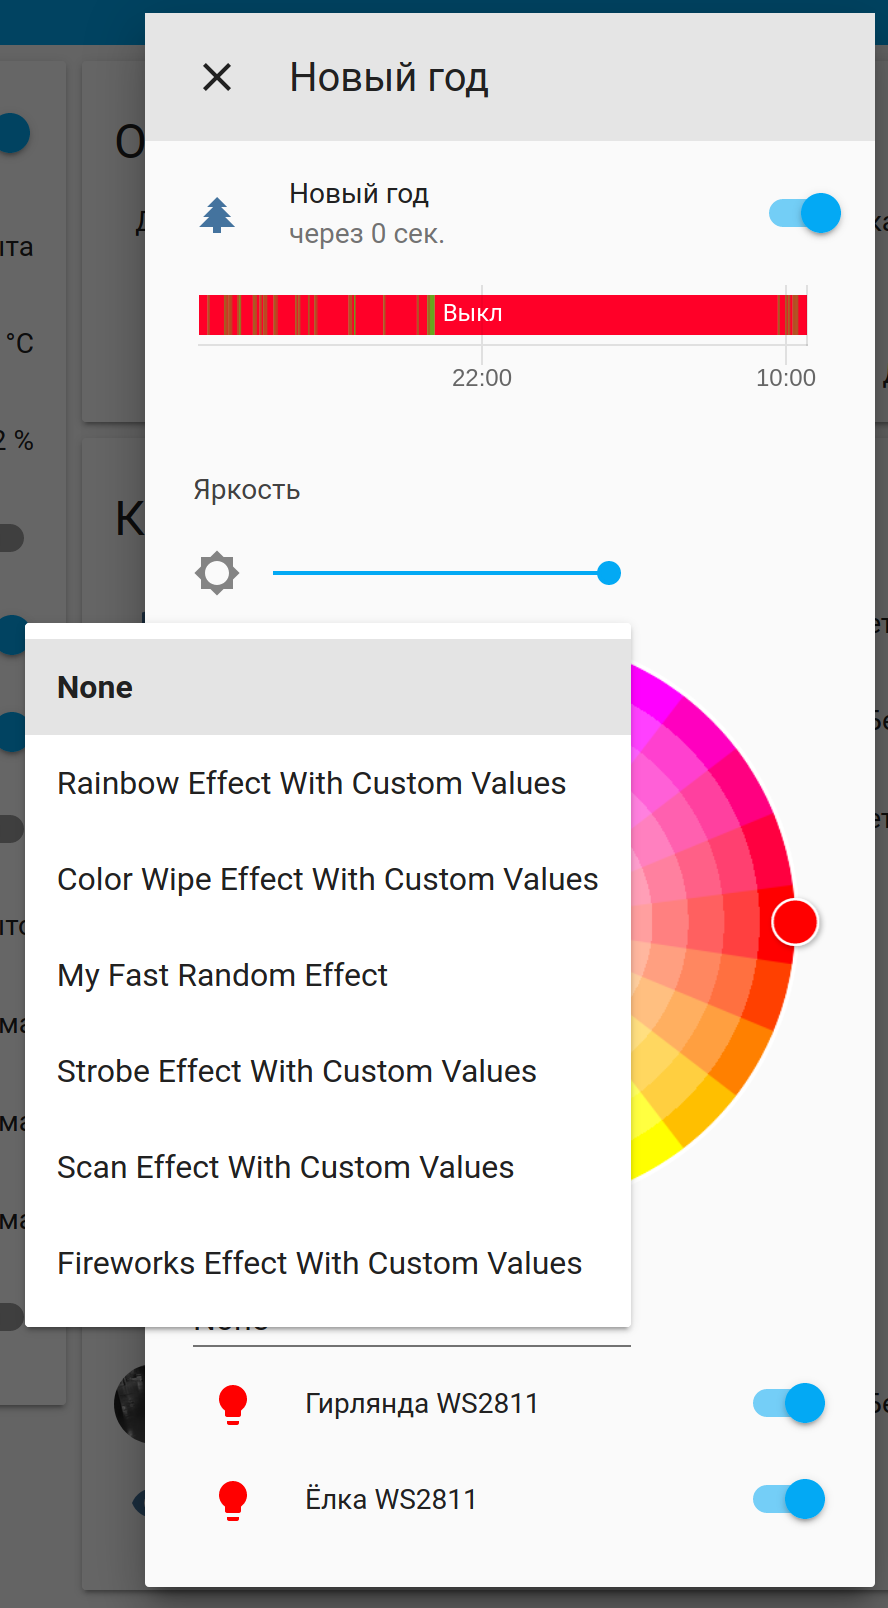The width and height of the screenshot is (888, 1608).
Task: Choose Rainbow Effect With Custom Values
Action: (x=311, y=783)
